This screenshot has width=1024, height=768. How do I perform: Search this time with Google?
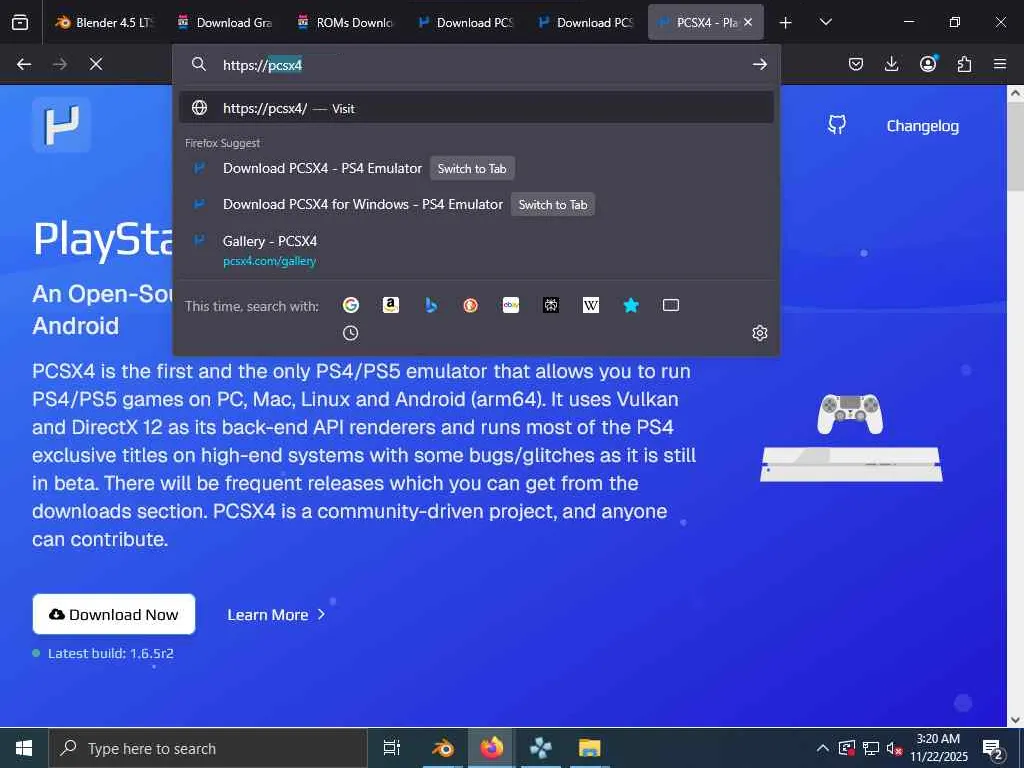(351, 305)
